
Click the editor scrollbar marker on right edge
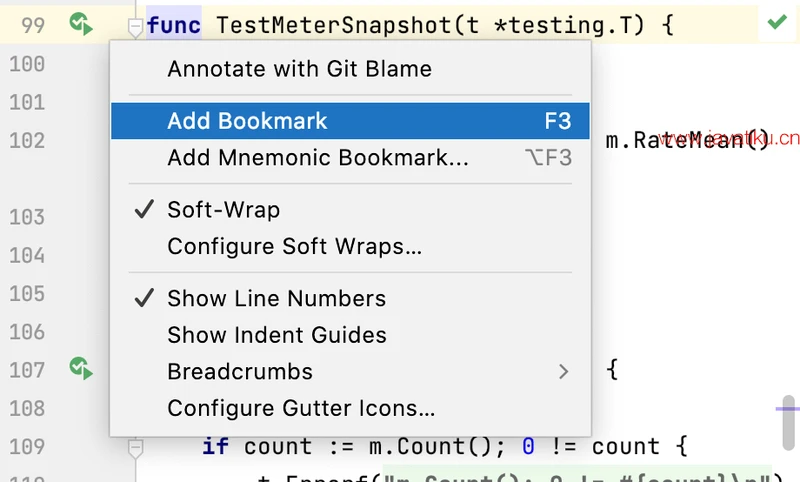click(x=789, y=418)
